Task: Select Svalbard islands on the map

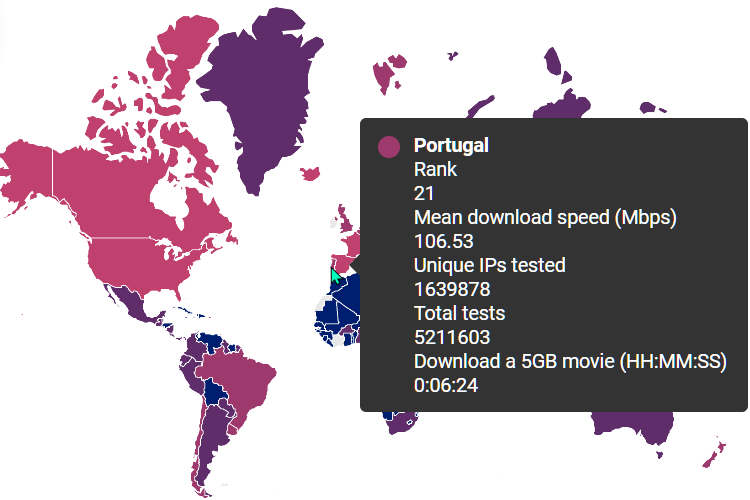Action: click(x=388, y=72)
